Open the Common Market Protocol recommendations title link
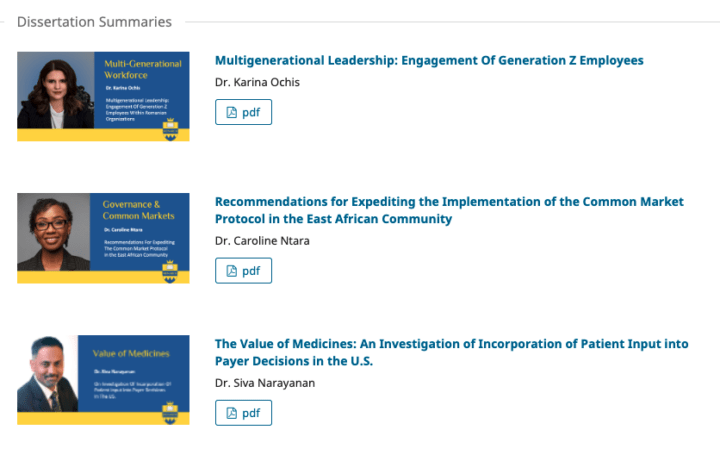This screenshot has width=720, height=461. coord(449,210)
